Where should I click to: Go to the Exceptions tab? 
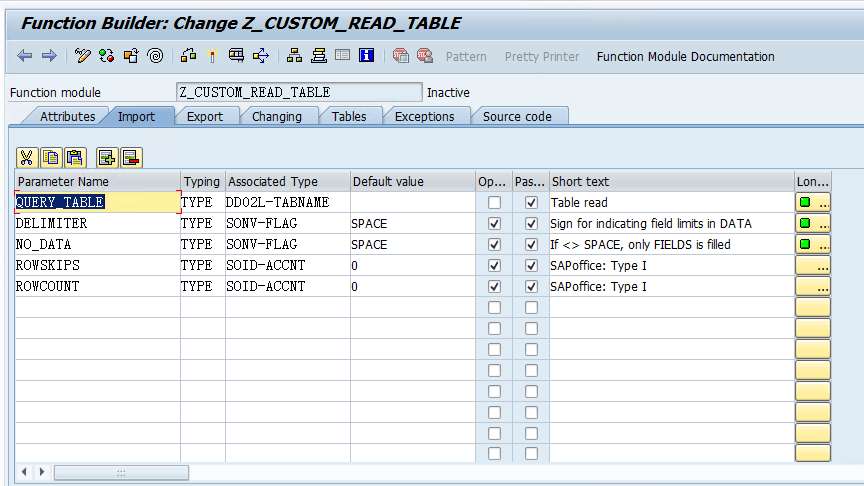coord(424,116)
